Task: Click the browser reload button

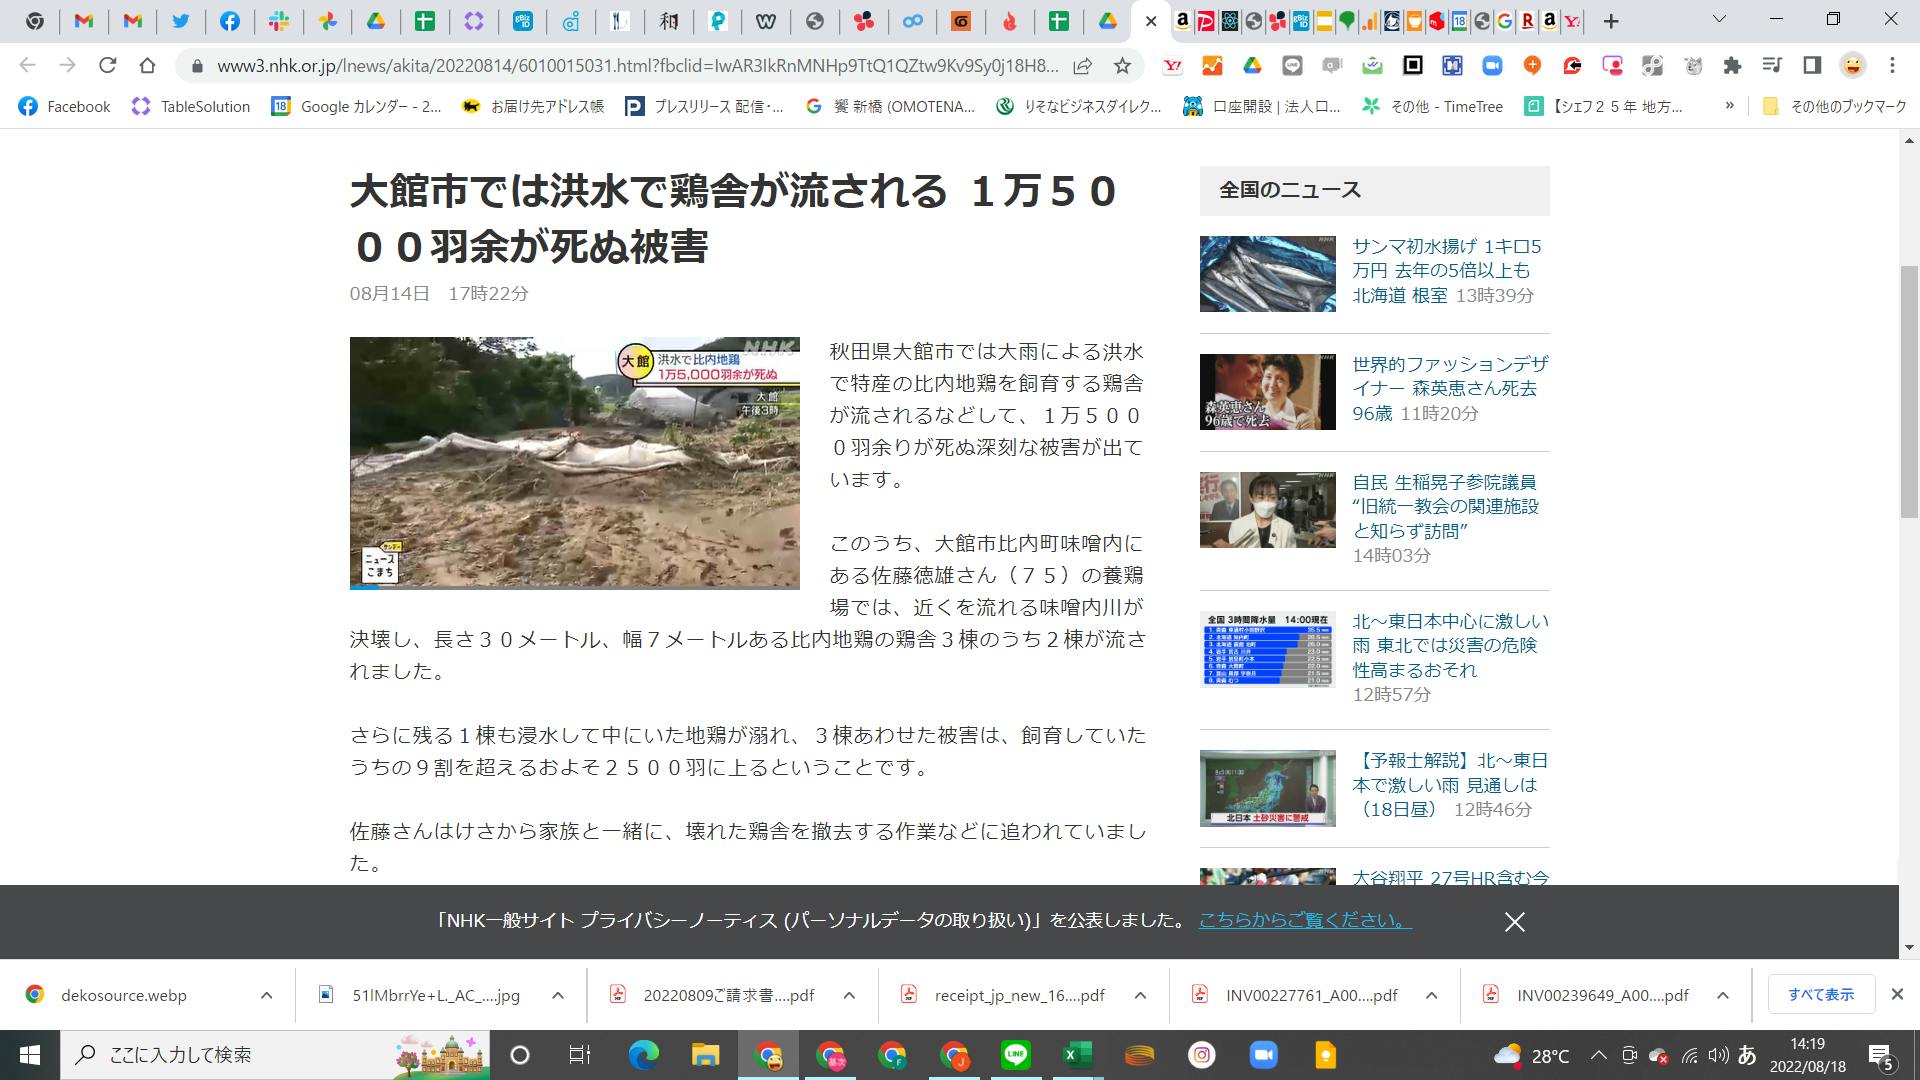Action: [107, 66]
